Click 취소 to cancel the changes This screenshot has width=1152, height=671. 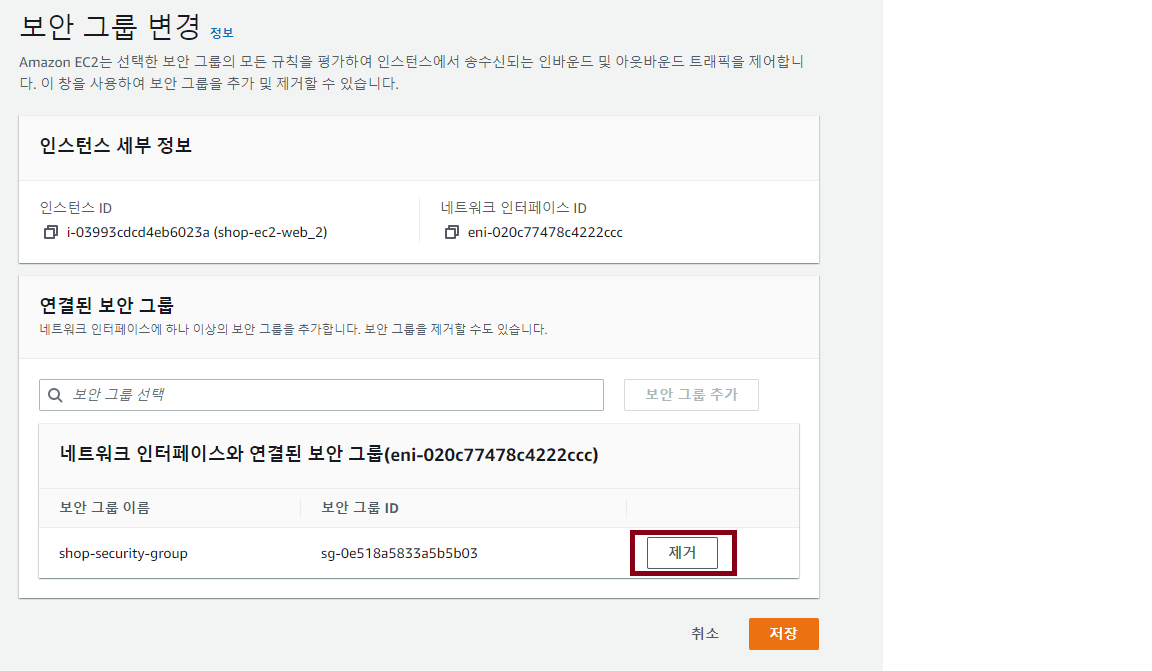tap(705, 634)
